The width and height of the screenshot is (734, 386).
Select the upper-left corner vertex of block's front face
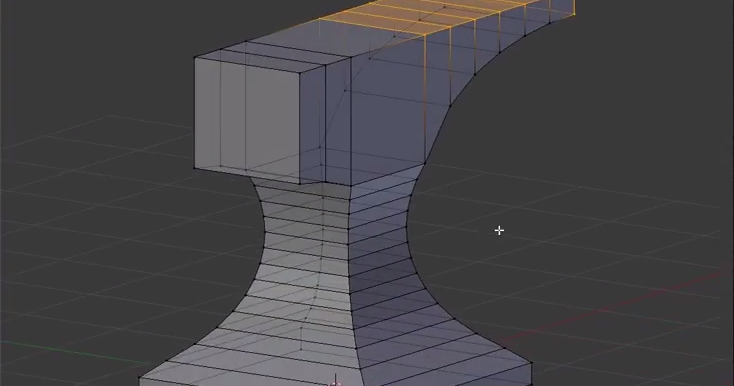(x=195, y=58)
